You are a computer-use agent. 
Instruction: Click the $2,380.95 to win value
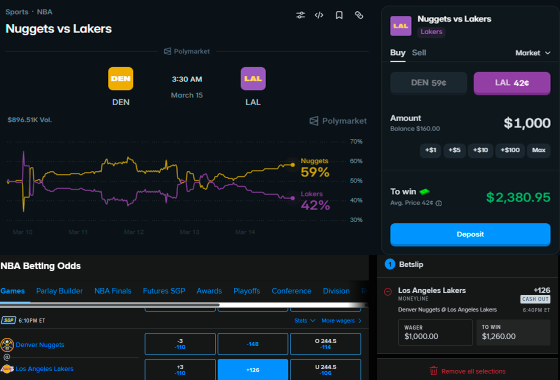[x=518, y=197]
